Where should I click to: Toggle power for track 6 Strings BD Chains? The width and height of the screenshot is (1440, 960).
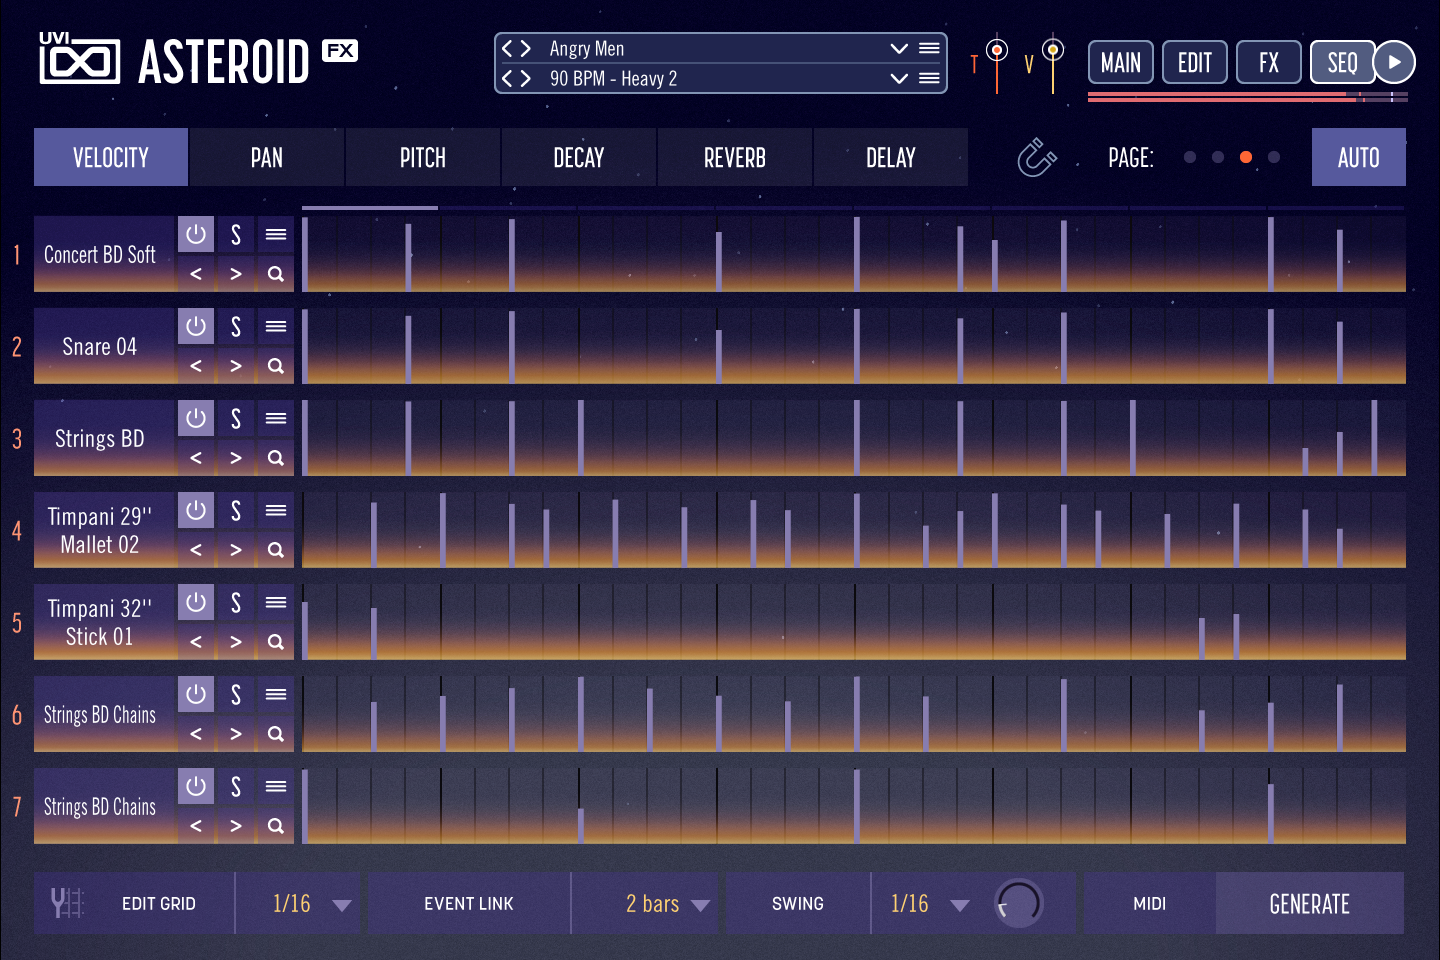click(x=196, y=694)
